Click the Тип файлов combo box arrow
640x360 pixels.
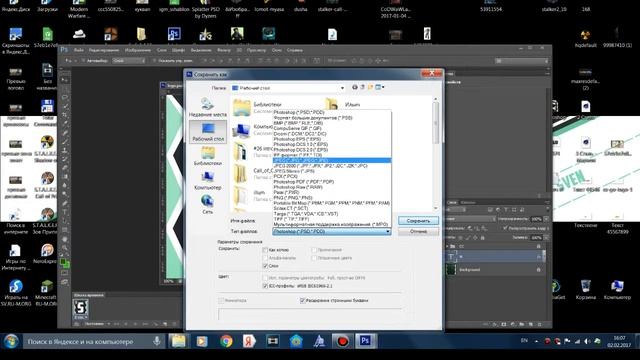[387, 231]
